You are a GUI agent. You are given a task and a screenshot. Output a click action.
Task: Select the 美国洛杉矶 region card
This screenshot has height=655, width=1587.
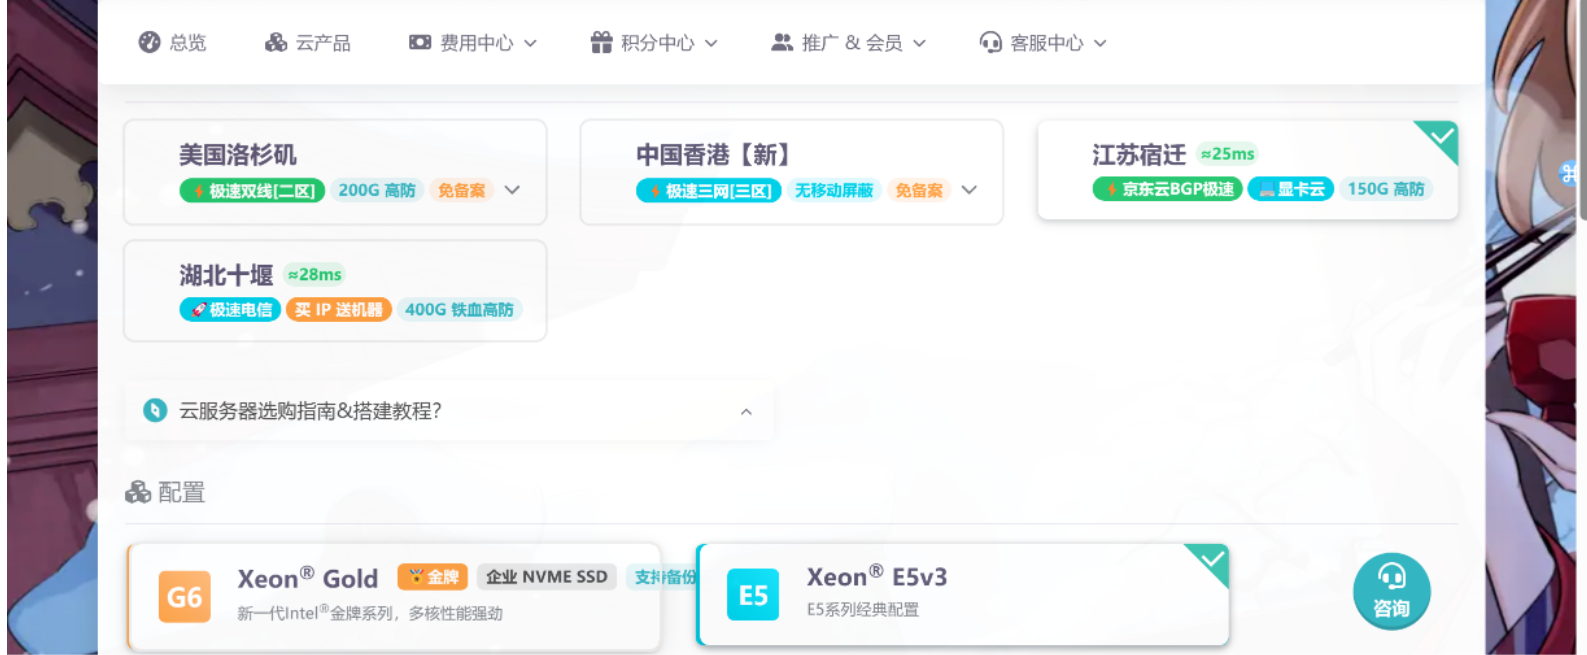(335, 172)
